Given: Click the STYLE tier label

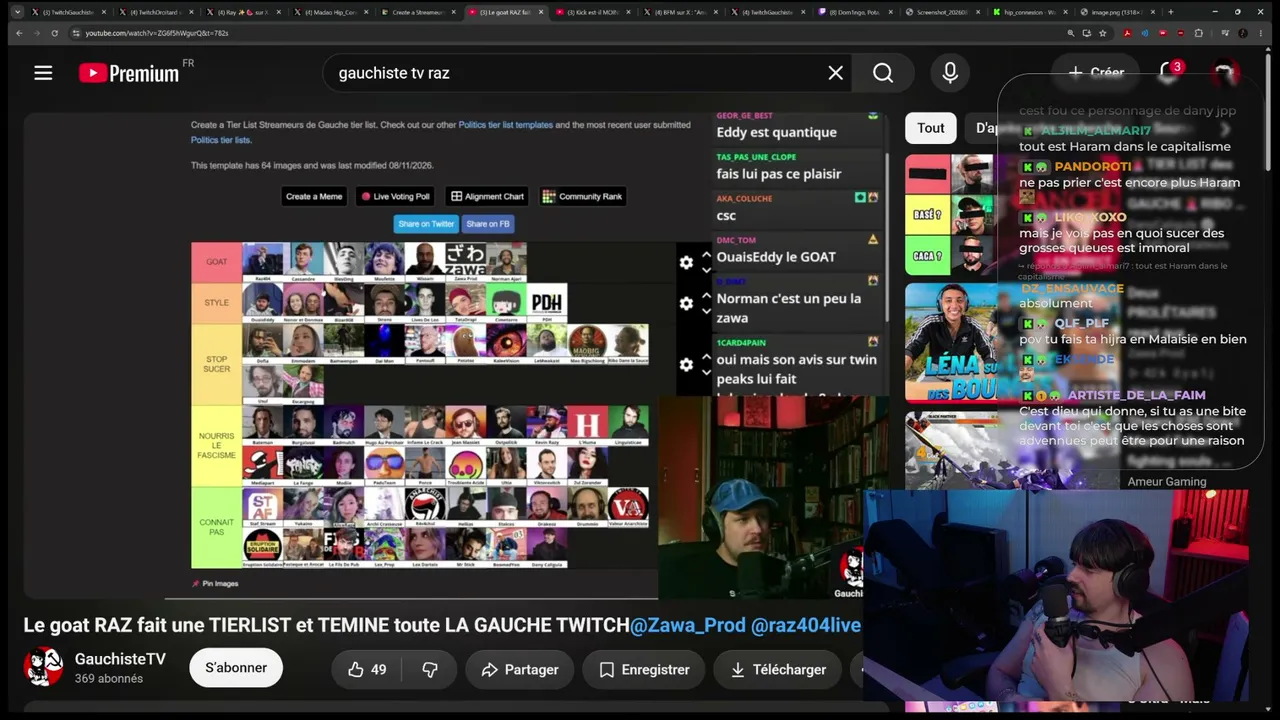Looking at the screenshot, I should click(217, 303).
